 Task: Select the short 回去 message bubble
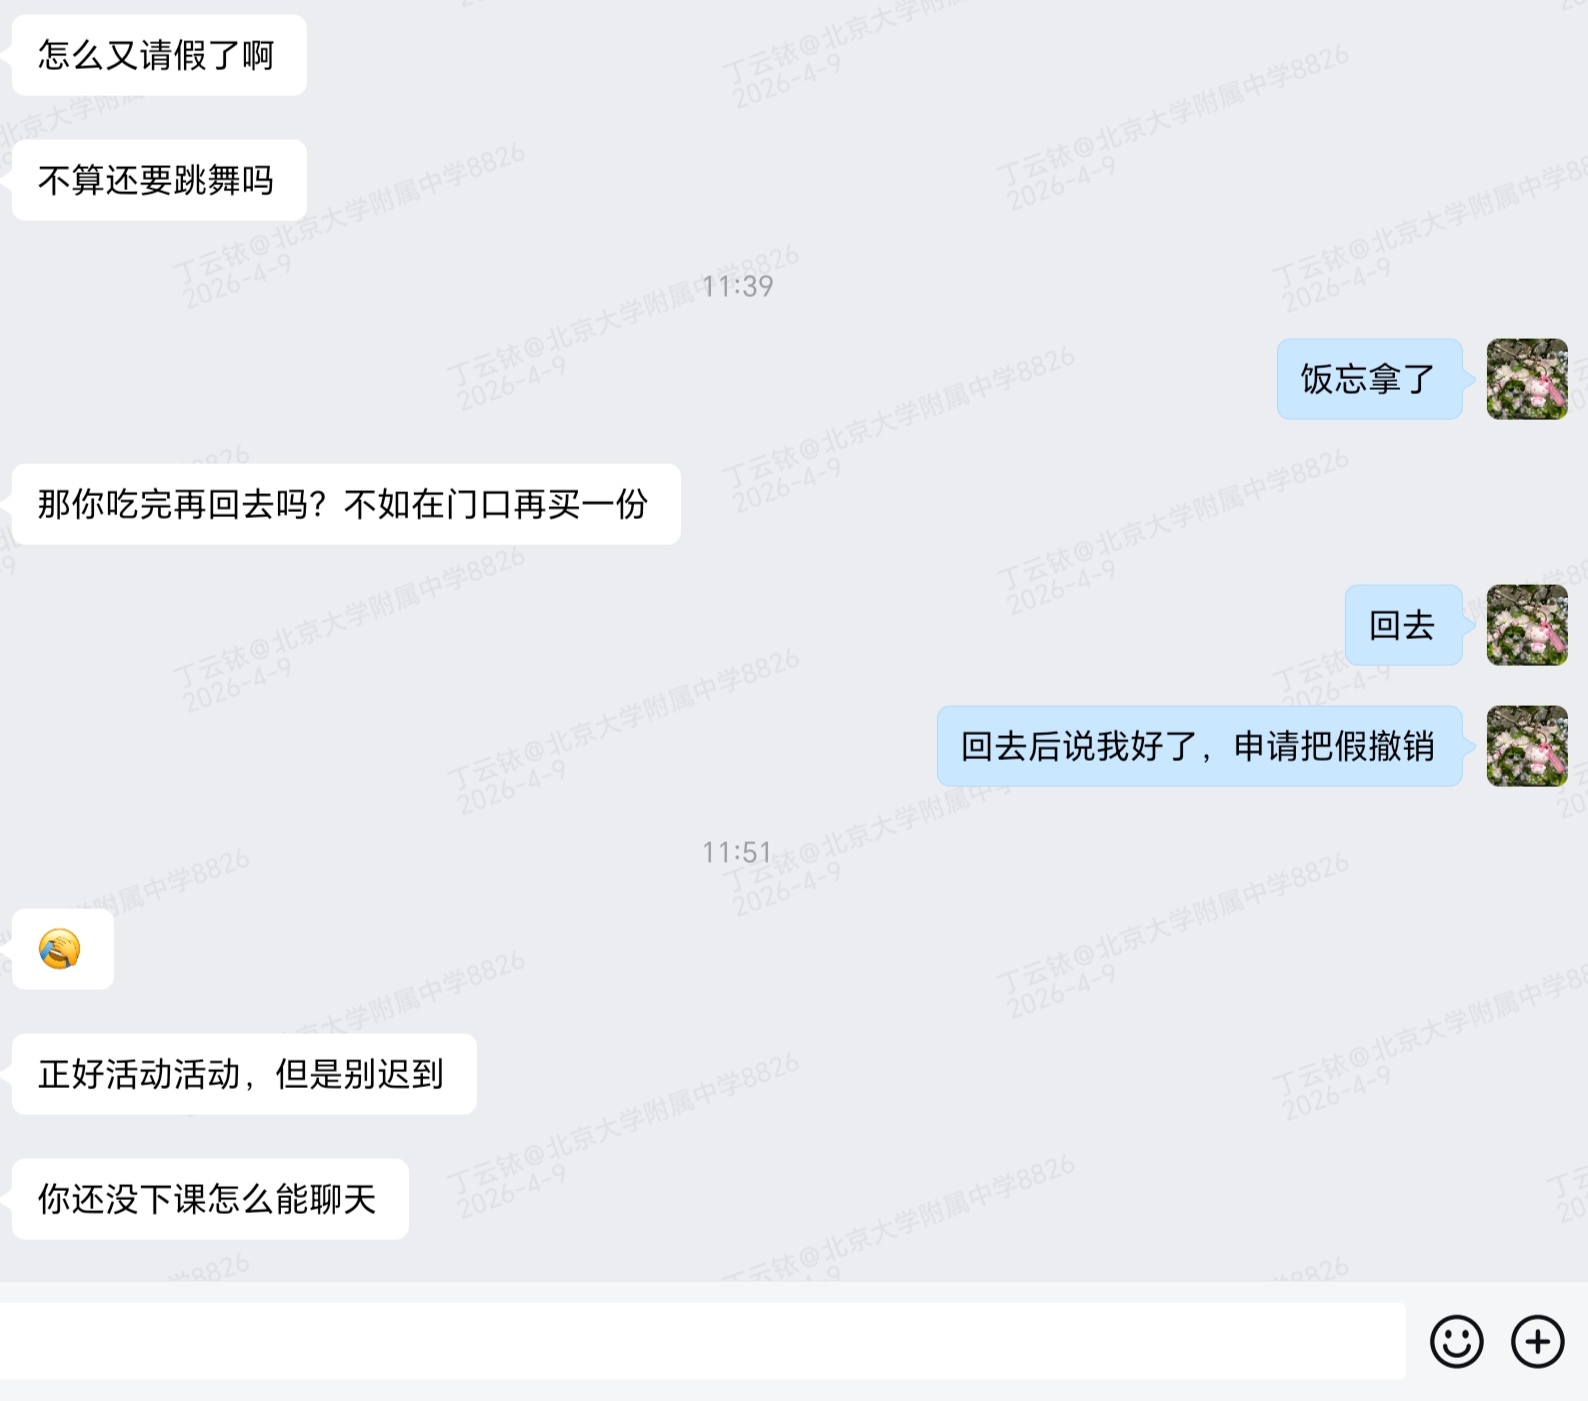[1403, 625]
